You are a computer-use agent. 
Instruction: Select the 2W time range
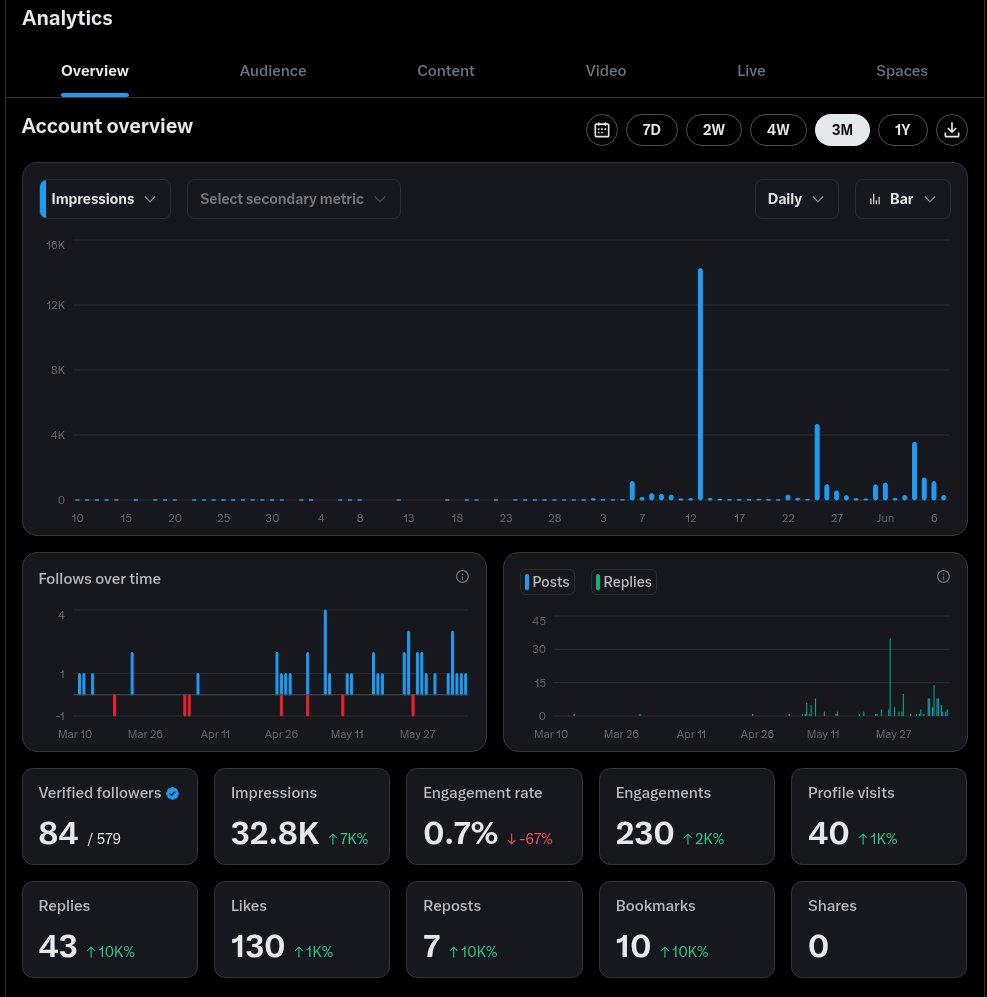point(714,130)
